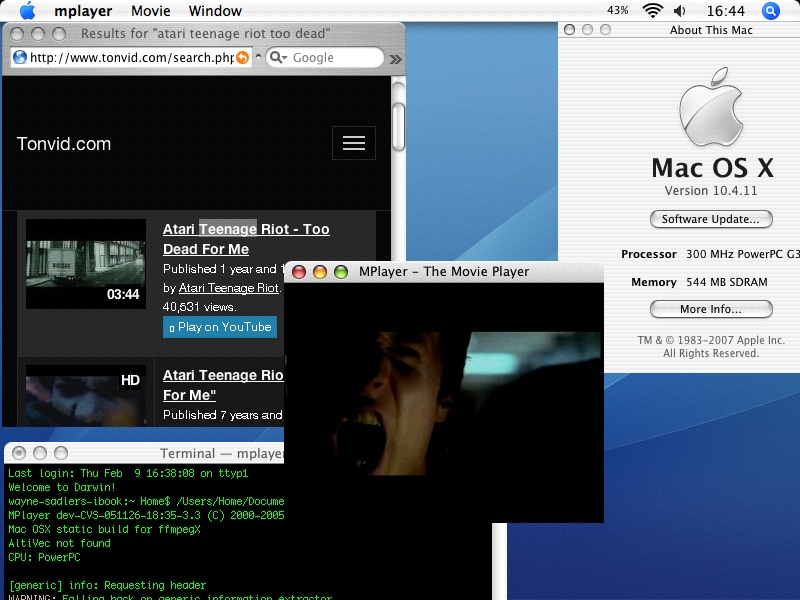Click the MPlayer video playback area
Image resolution: width=800 pixels, height=600 pixels.
pyautogui.click(x=444, y=403)
